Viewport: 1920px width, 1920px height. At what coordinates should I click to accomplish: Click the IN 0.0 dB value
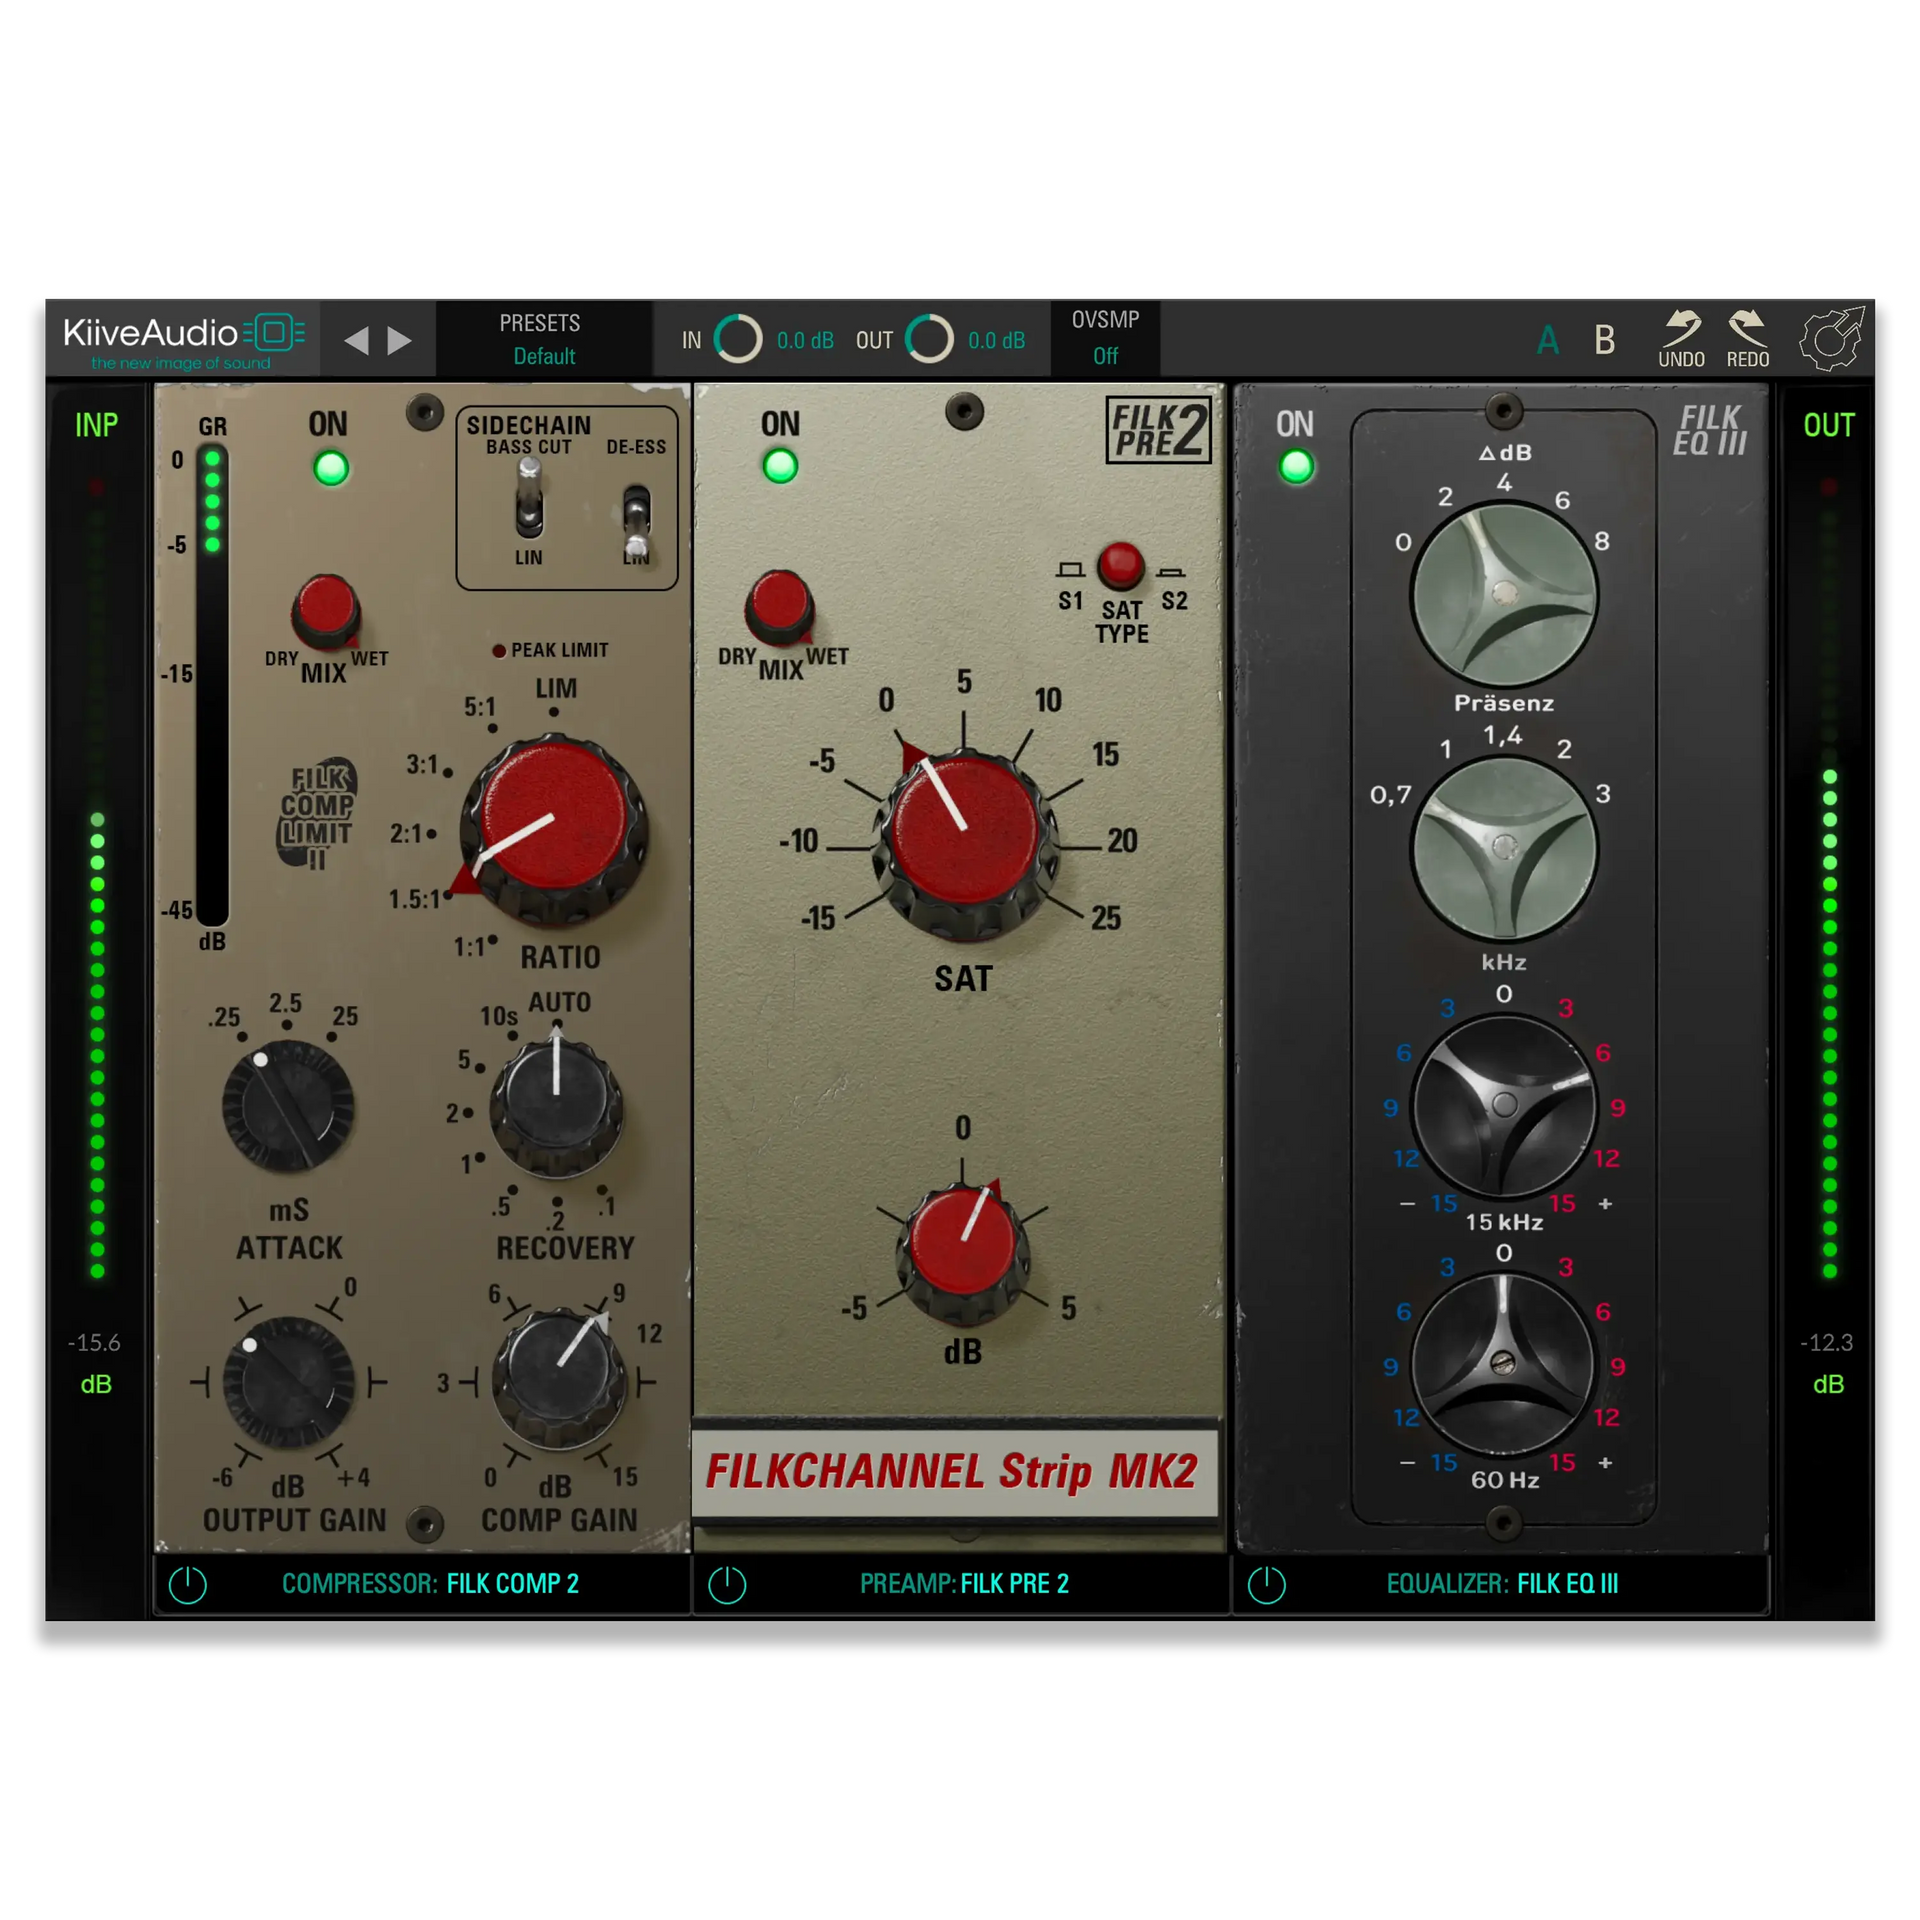tap(804, 340)
